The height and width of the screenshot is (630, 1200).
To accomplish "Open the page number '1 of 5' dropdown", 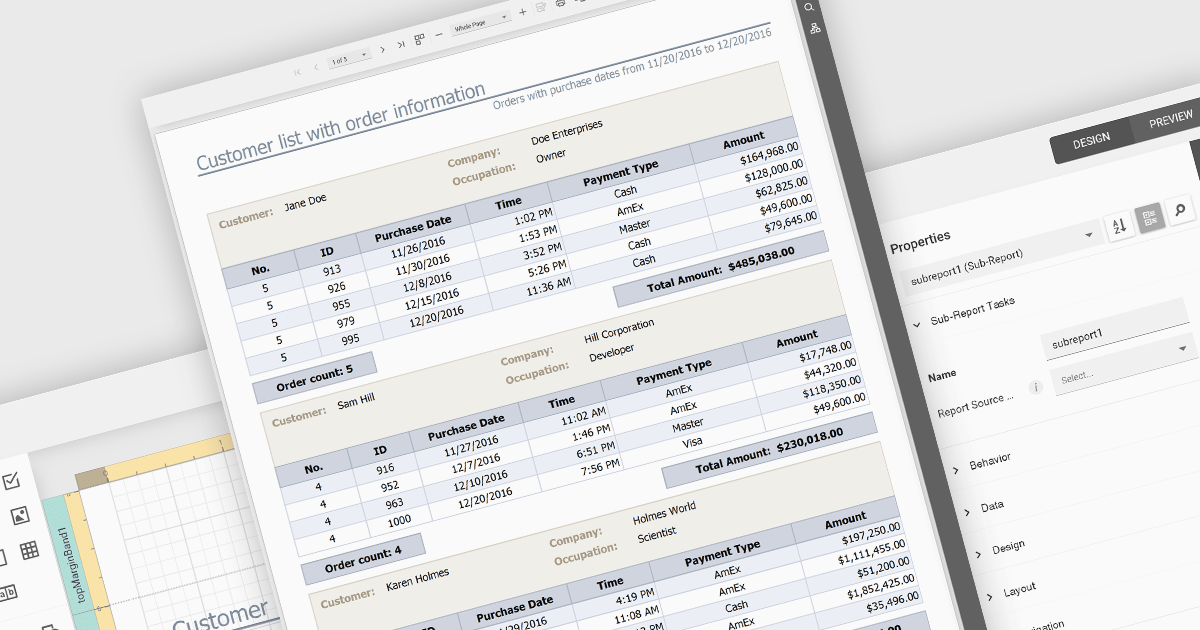I will (350, 58).
